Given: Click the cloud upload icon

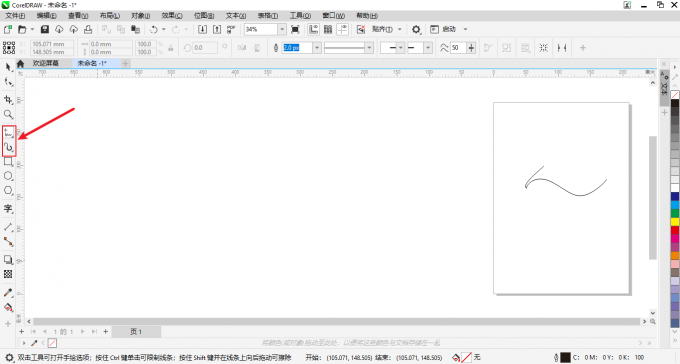Looking at the screenshot, I should (x=74, y=29).
